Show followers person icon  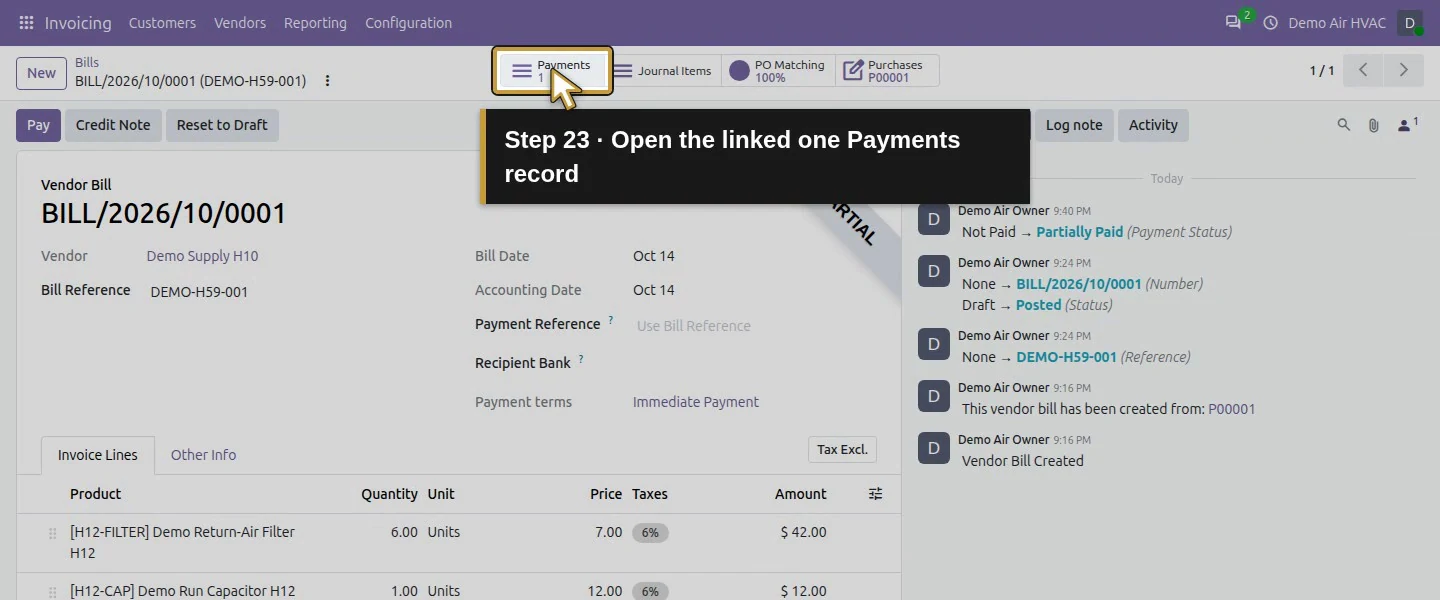point(1407,125)
